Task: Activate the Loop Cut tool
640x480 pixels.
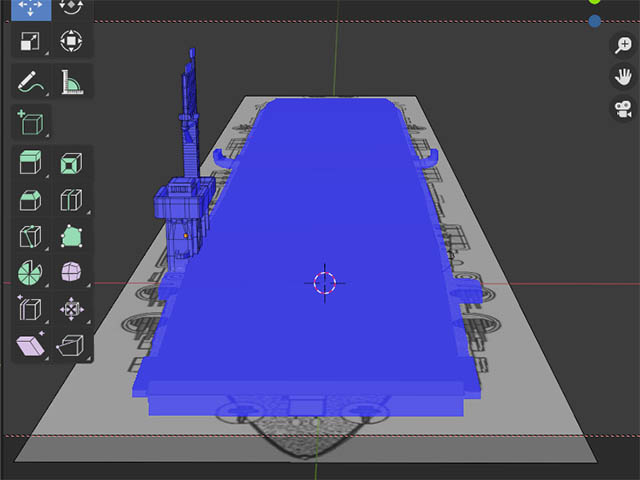Action: (71, 200)
